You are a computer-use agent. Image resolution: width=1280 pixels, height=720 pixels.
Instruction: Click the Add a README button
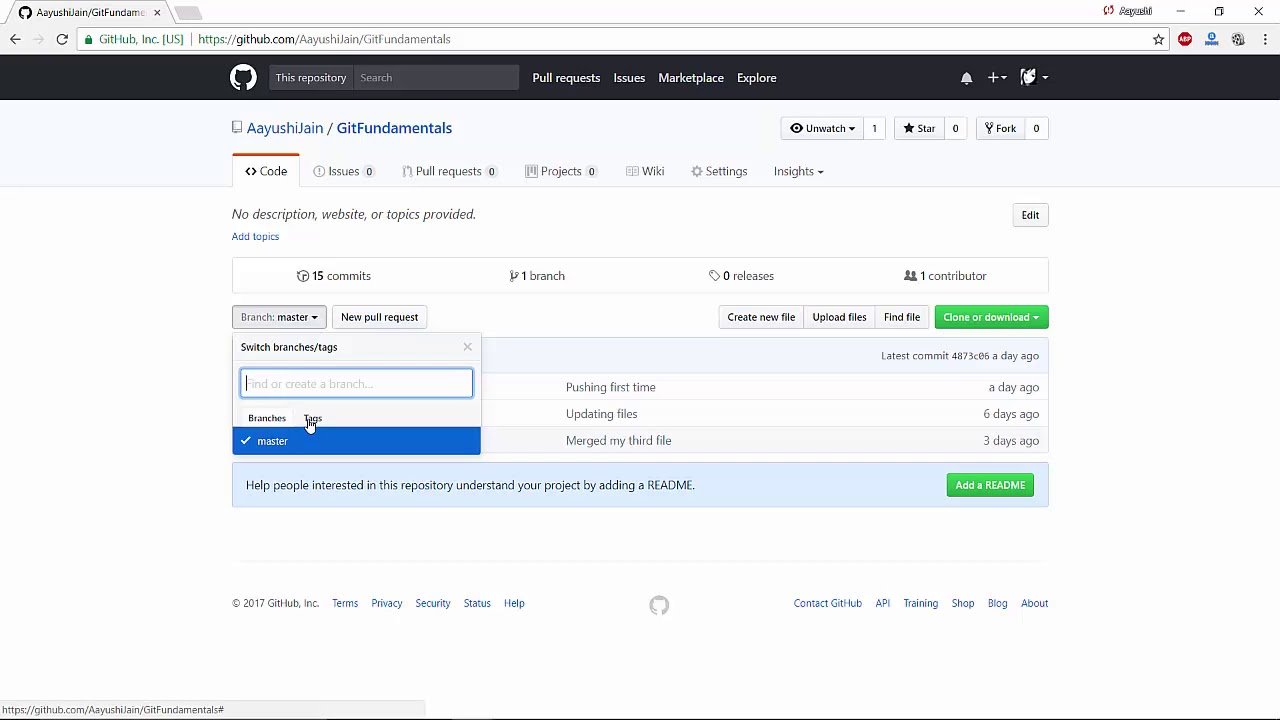(990, 485)
